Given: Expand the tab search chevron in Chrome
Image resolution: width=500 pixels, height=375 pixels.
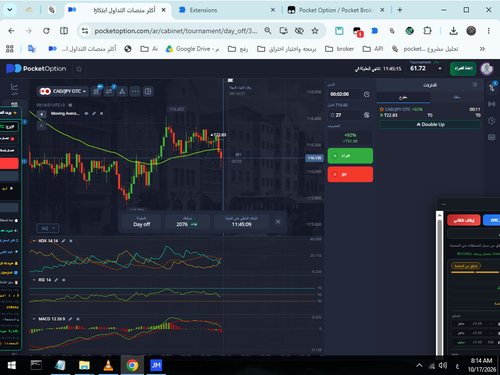Looking at the screenshot, I should tap(10, 10).
